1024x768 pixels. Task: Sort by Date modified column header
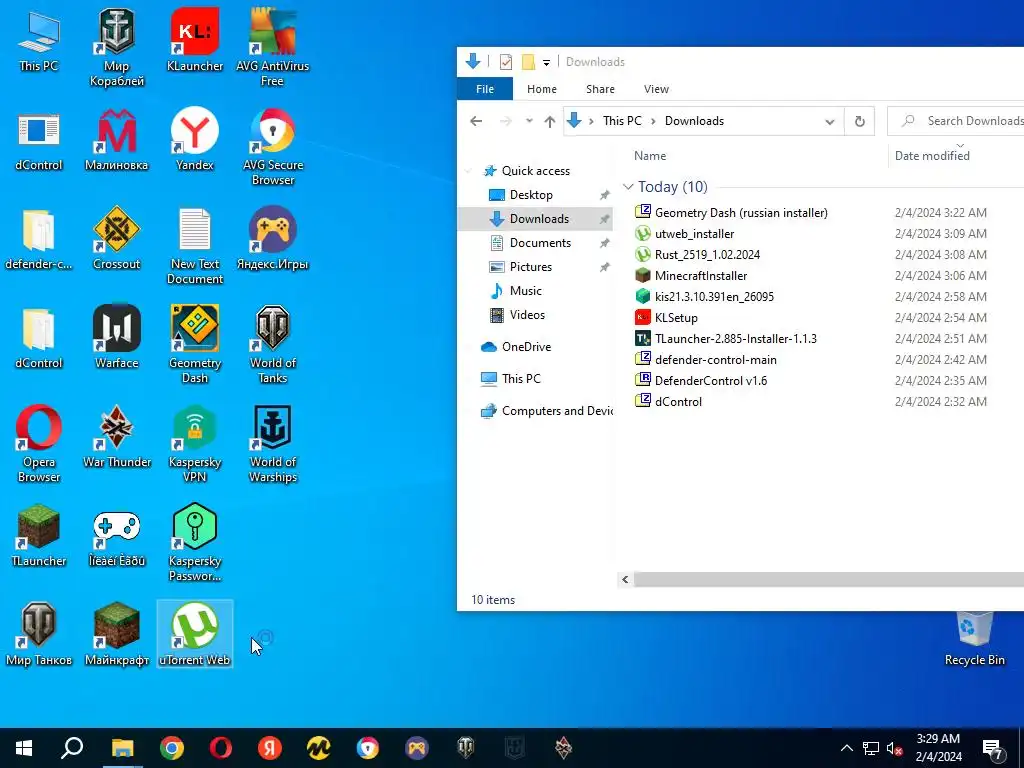pyautogui.click(x=932, y=156)
